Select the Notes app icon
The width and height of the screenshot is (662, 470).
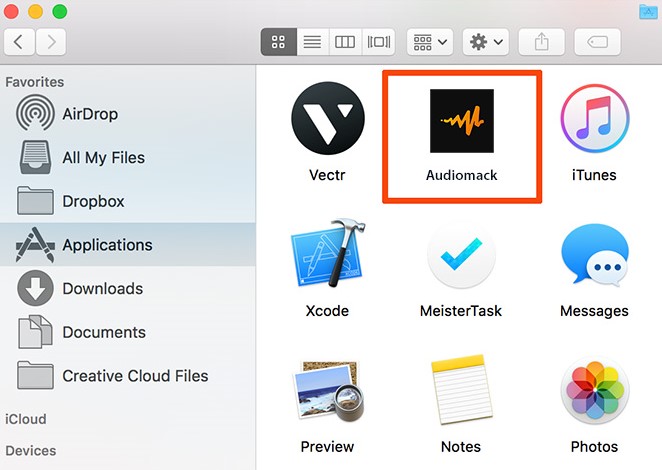461,389
